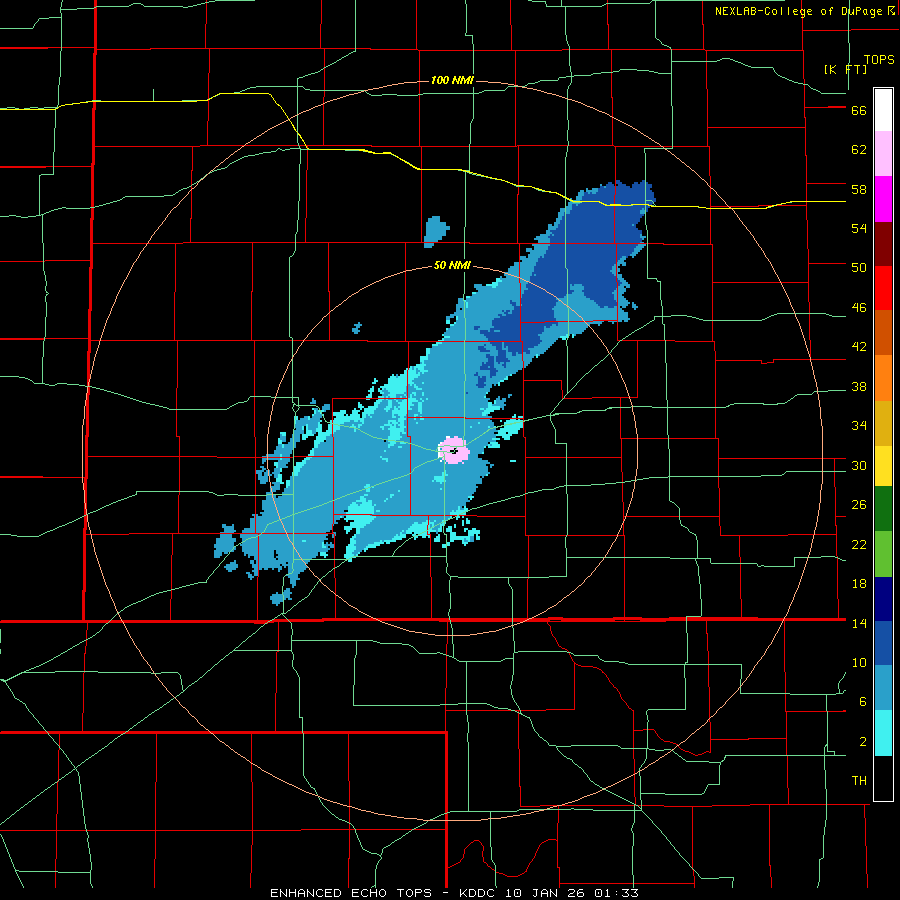Click the TOPS legend title
The height and width of the screenshot is (900, 900).
pyautogui.click(x=879, y=60)
